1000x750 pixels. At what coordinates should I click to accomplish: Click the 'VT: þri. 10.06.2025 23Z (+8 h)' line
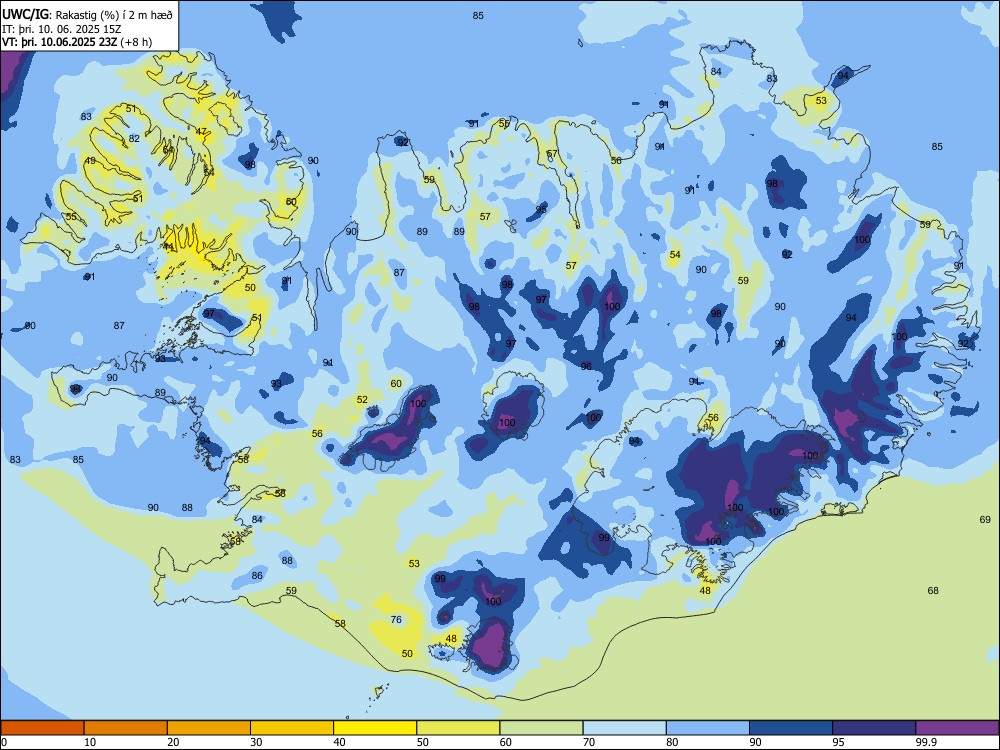point(77,42)
